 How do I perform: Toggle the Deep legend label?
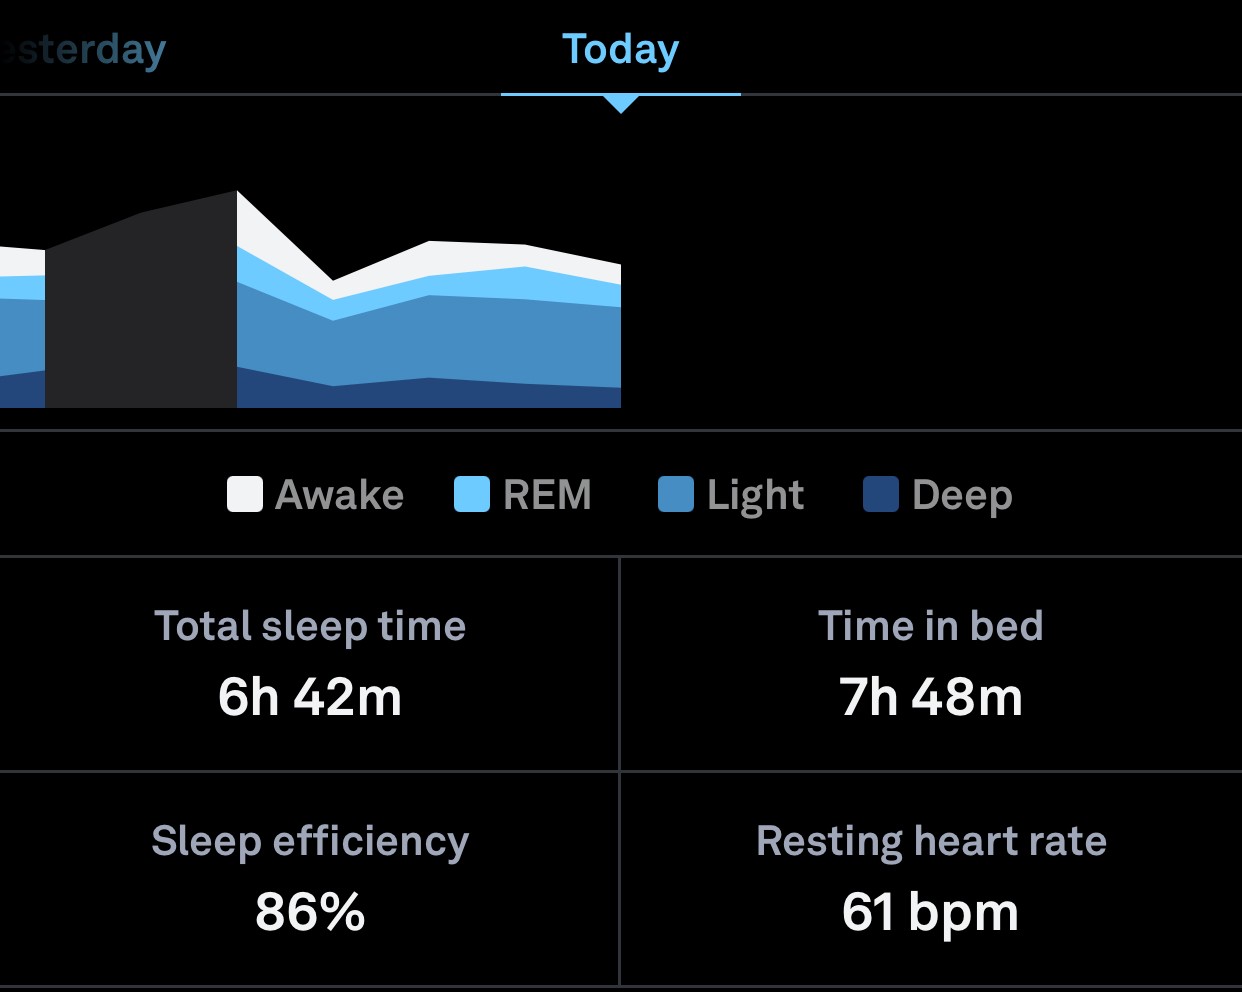pyautogui.click(x=962, y=495)
